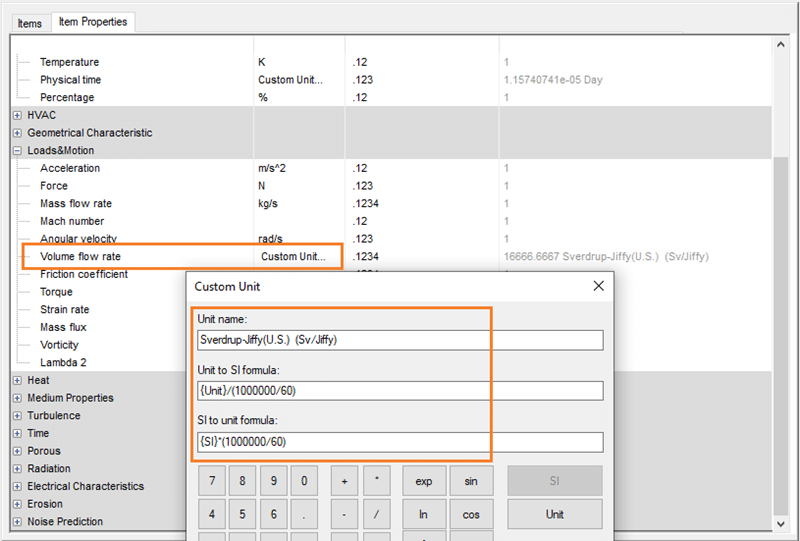Viewport: 800px width, 541px height.
Task: Insert the cos function
Action: click(x=471, y=514)
